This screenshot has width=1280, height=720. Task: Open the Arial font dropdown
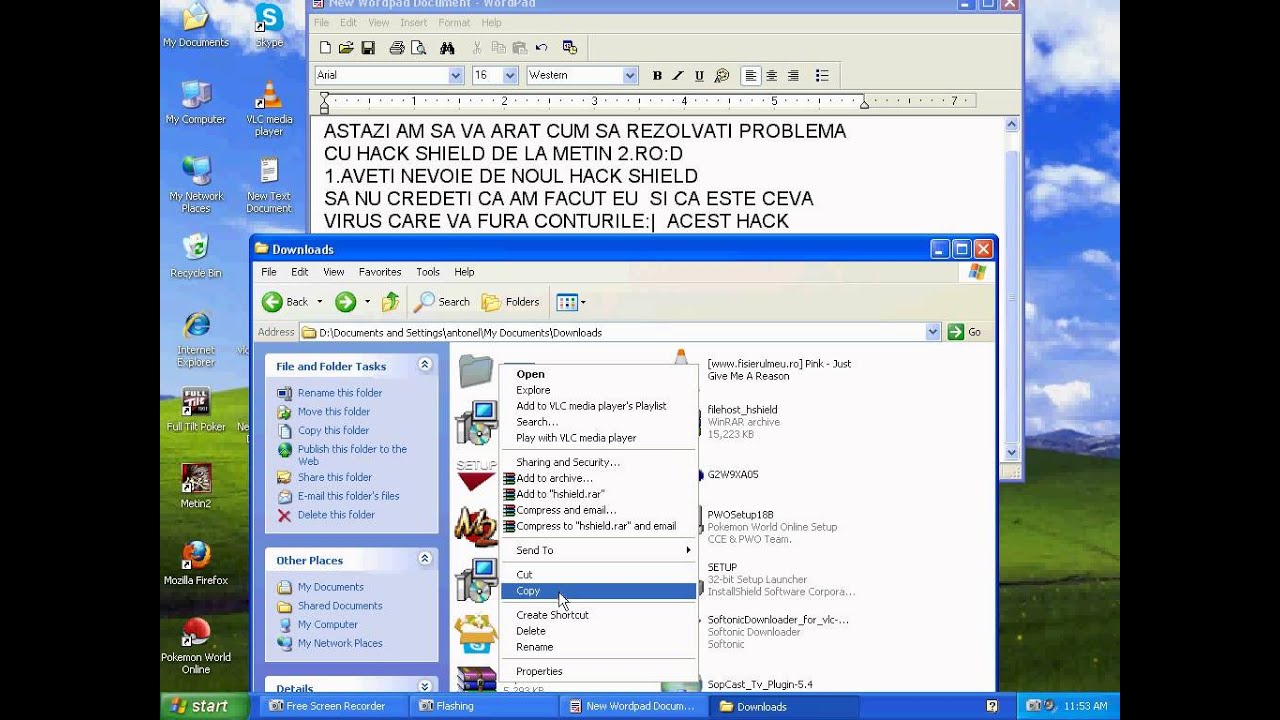pyautogui.click(x=456, y=75)
